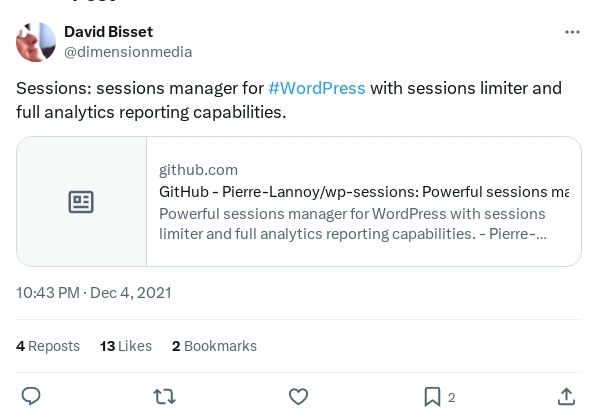This screenshot has height=410, width=598.
Task: Bookmark the post using the bookmark icon
Action: click(x=432, y=397)
